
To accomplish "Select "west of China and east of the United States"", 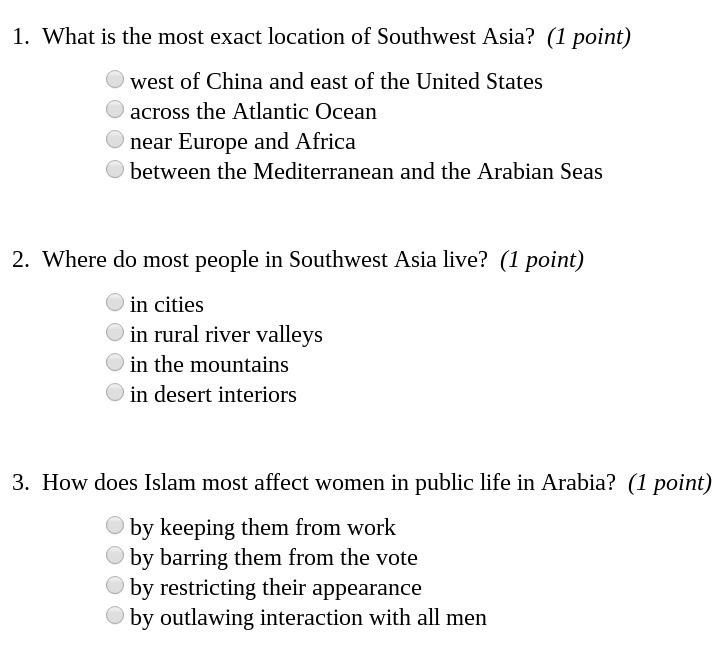I will coord(115,79).
